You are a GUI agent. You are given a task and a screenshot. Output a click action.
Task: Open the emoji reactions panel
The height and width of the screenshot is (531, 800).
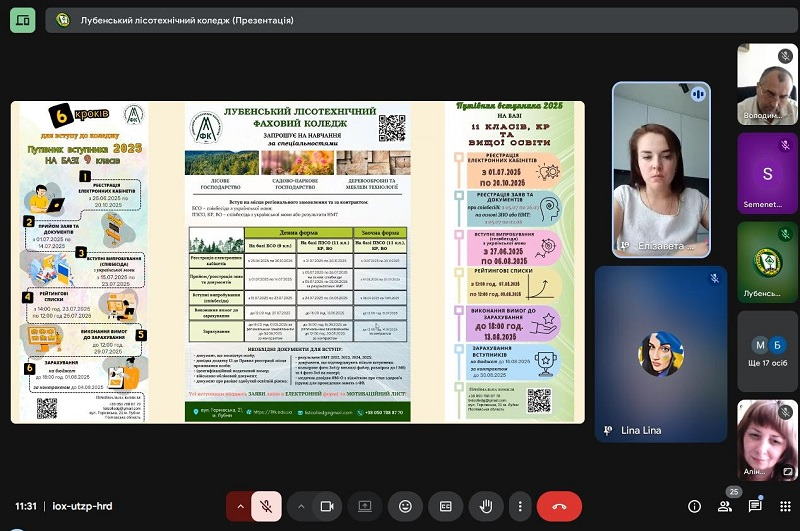[405, 506]
